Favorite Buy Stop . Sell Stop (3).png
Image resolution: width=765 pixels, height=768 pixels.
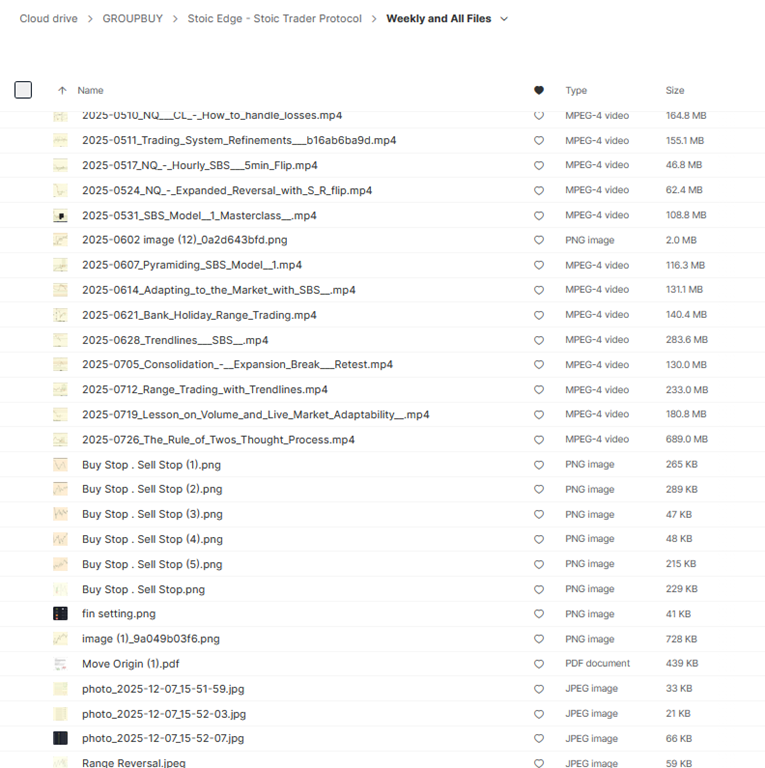[x=539, y=514]
